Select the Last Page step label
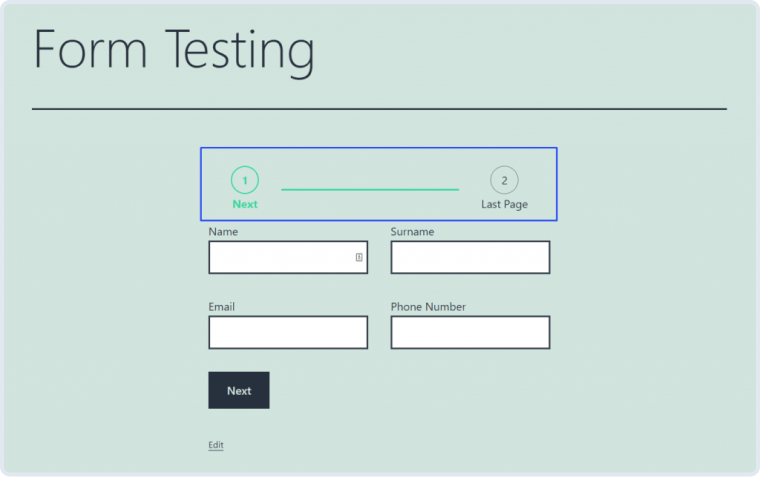 (x=504, y=205)
